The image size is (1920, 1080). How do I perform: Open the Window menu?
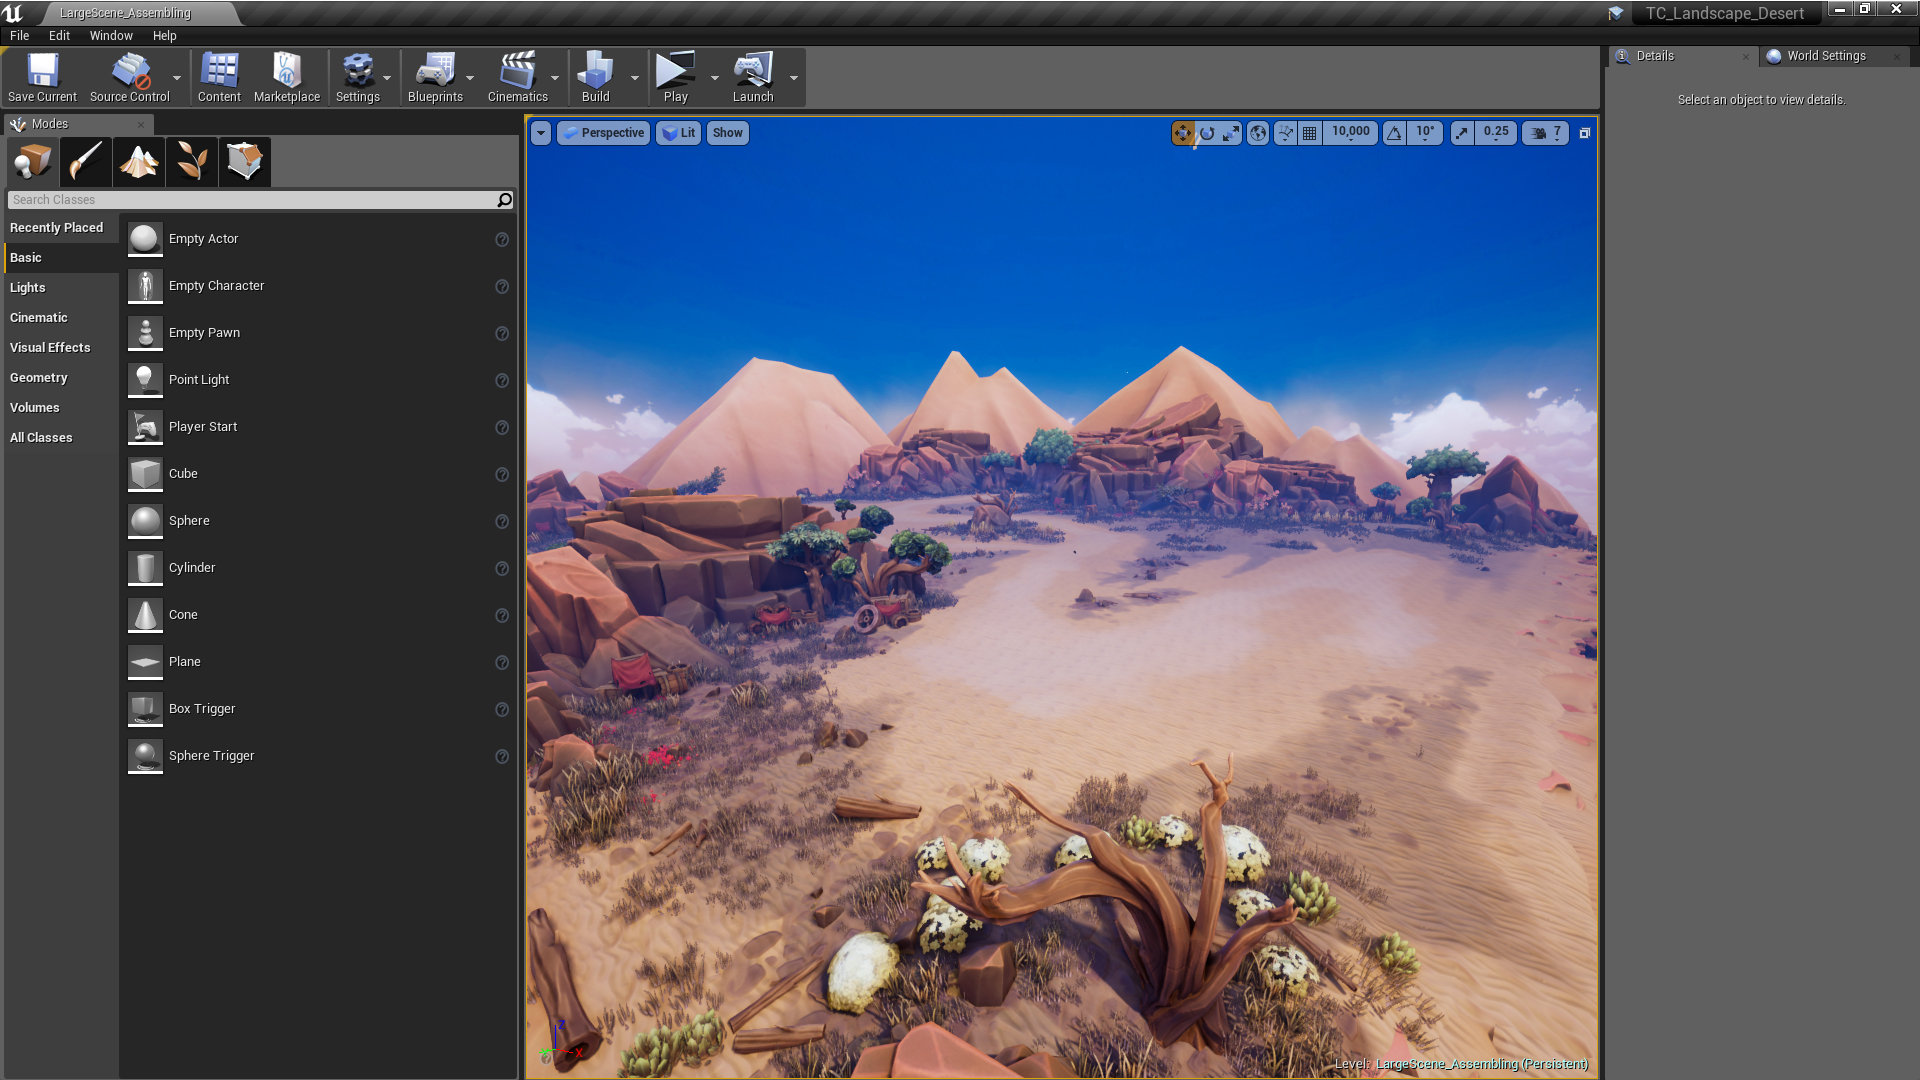(111, 36)
